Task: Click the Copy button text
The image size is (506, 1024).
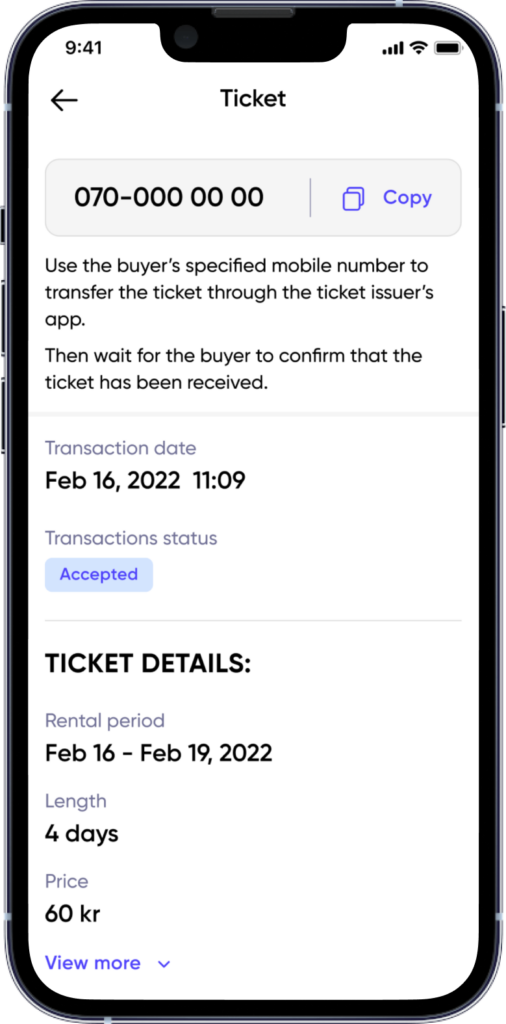Action: tap(407, 197)
